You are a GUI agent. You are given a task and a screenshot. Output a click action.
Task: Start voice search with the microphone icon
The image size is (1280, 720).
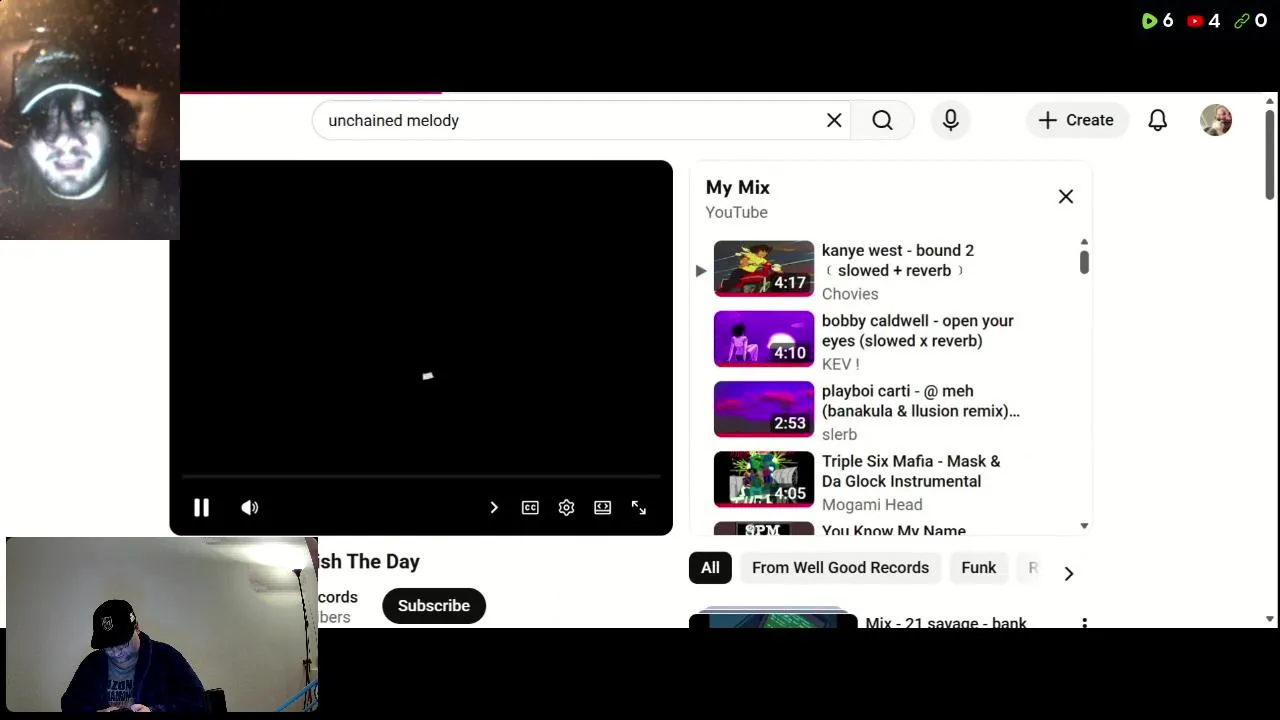[951, 120]
